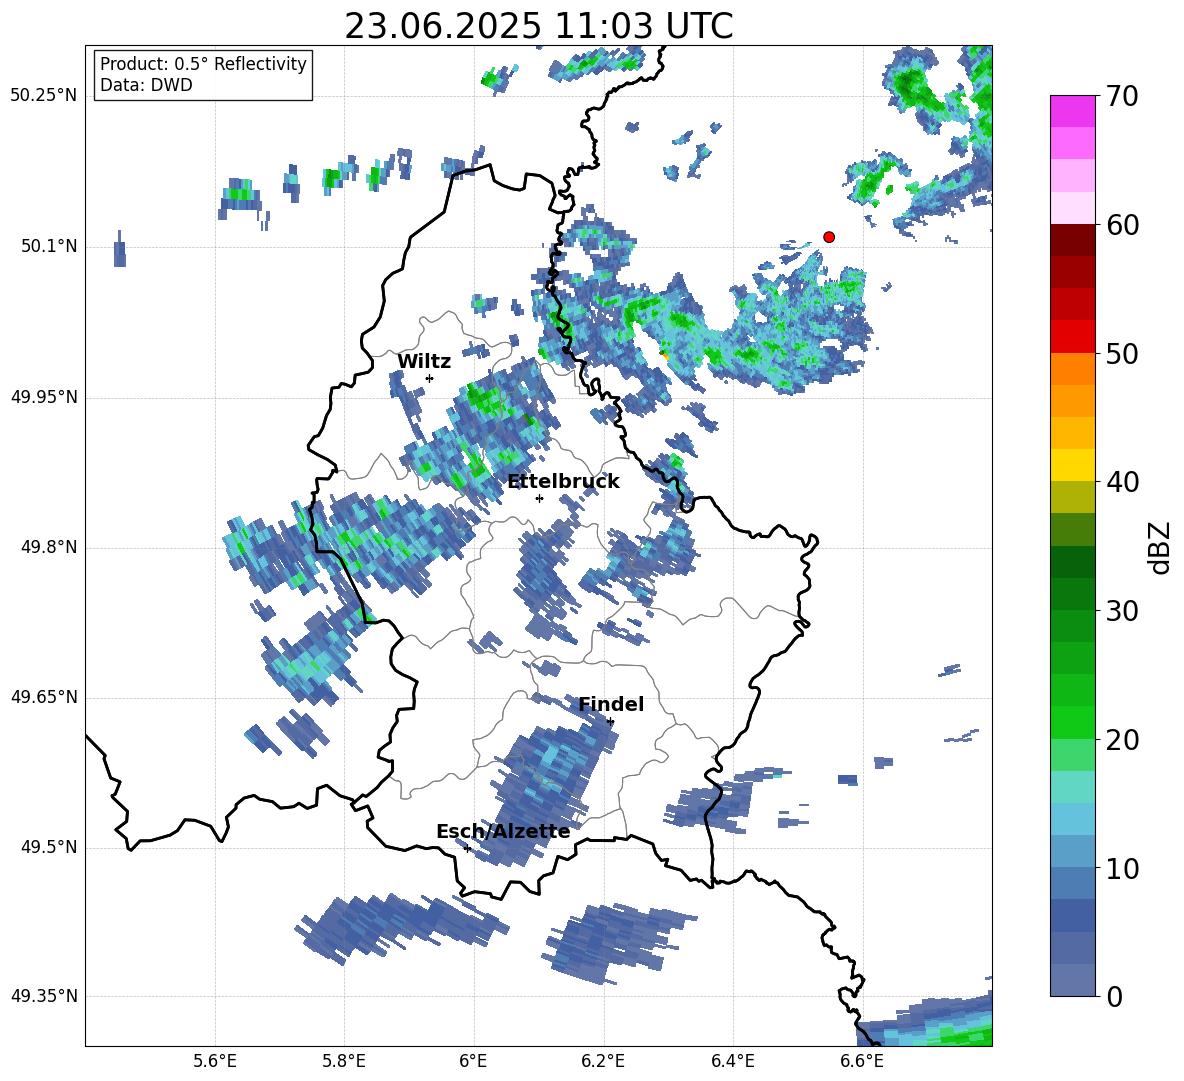Click the Wiltz cross marker
The image size is (1184, 1081).
coord(430,378)
